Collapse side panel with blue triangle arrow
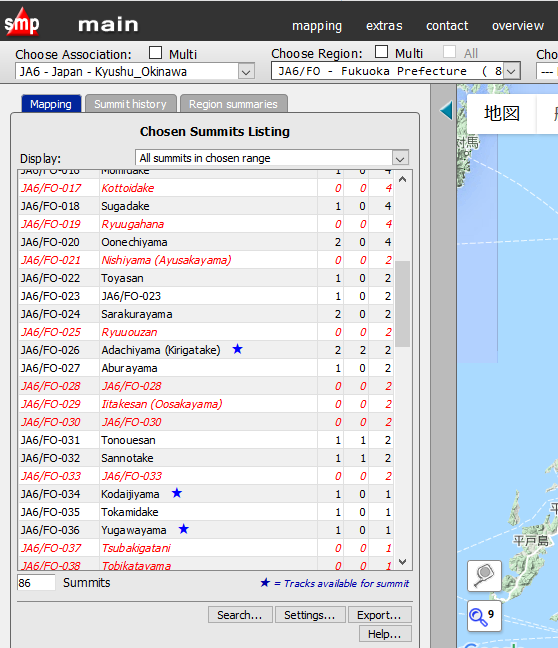The width and height of the screenshot is (558, 648). (x=446, y=111)
